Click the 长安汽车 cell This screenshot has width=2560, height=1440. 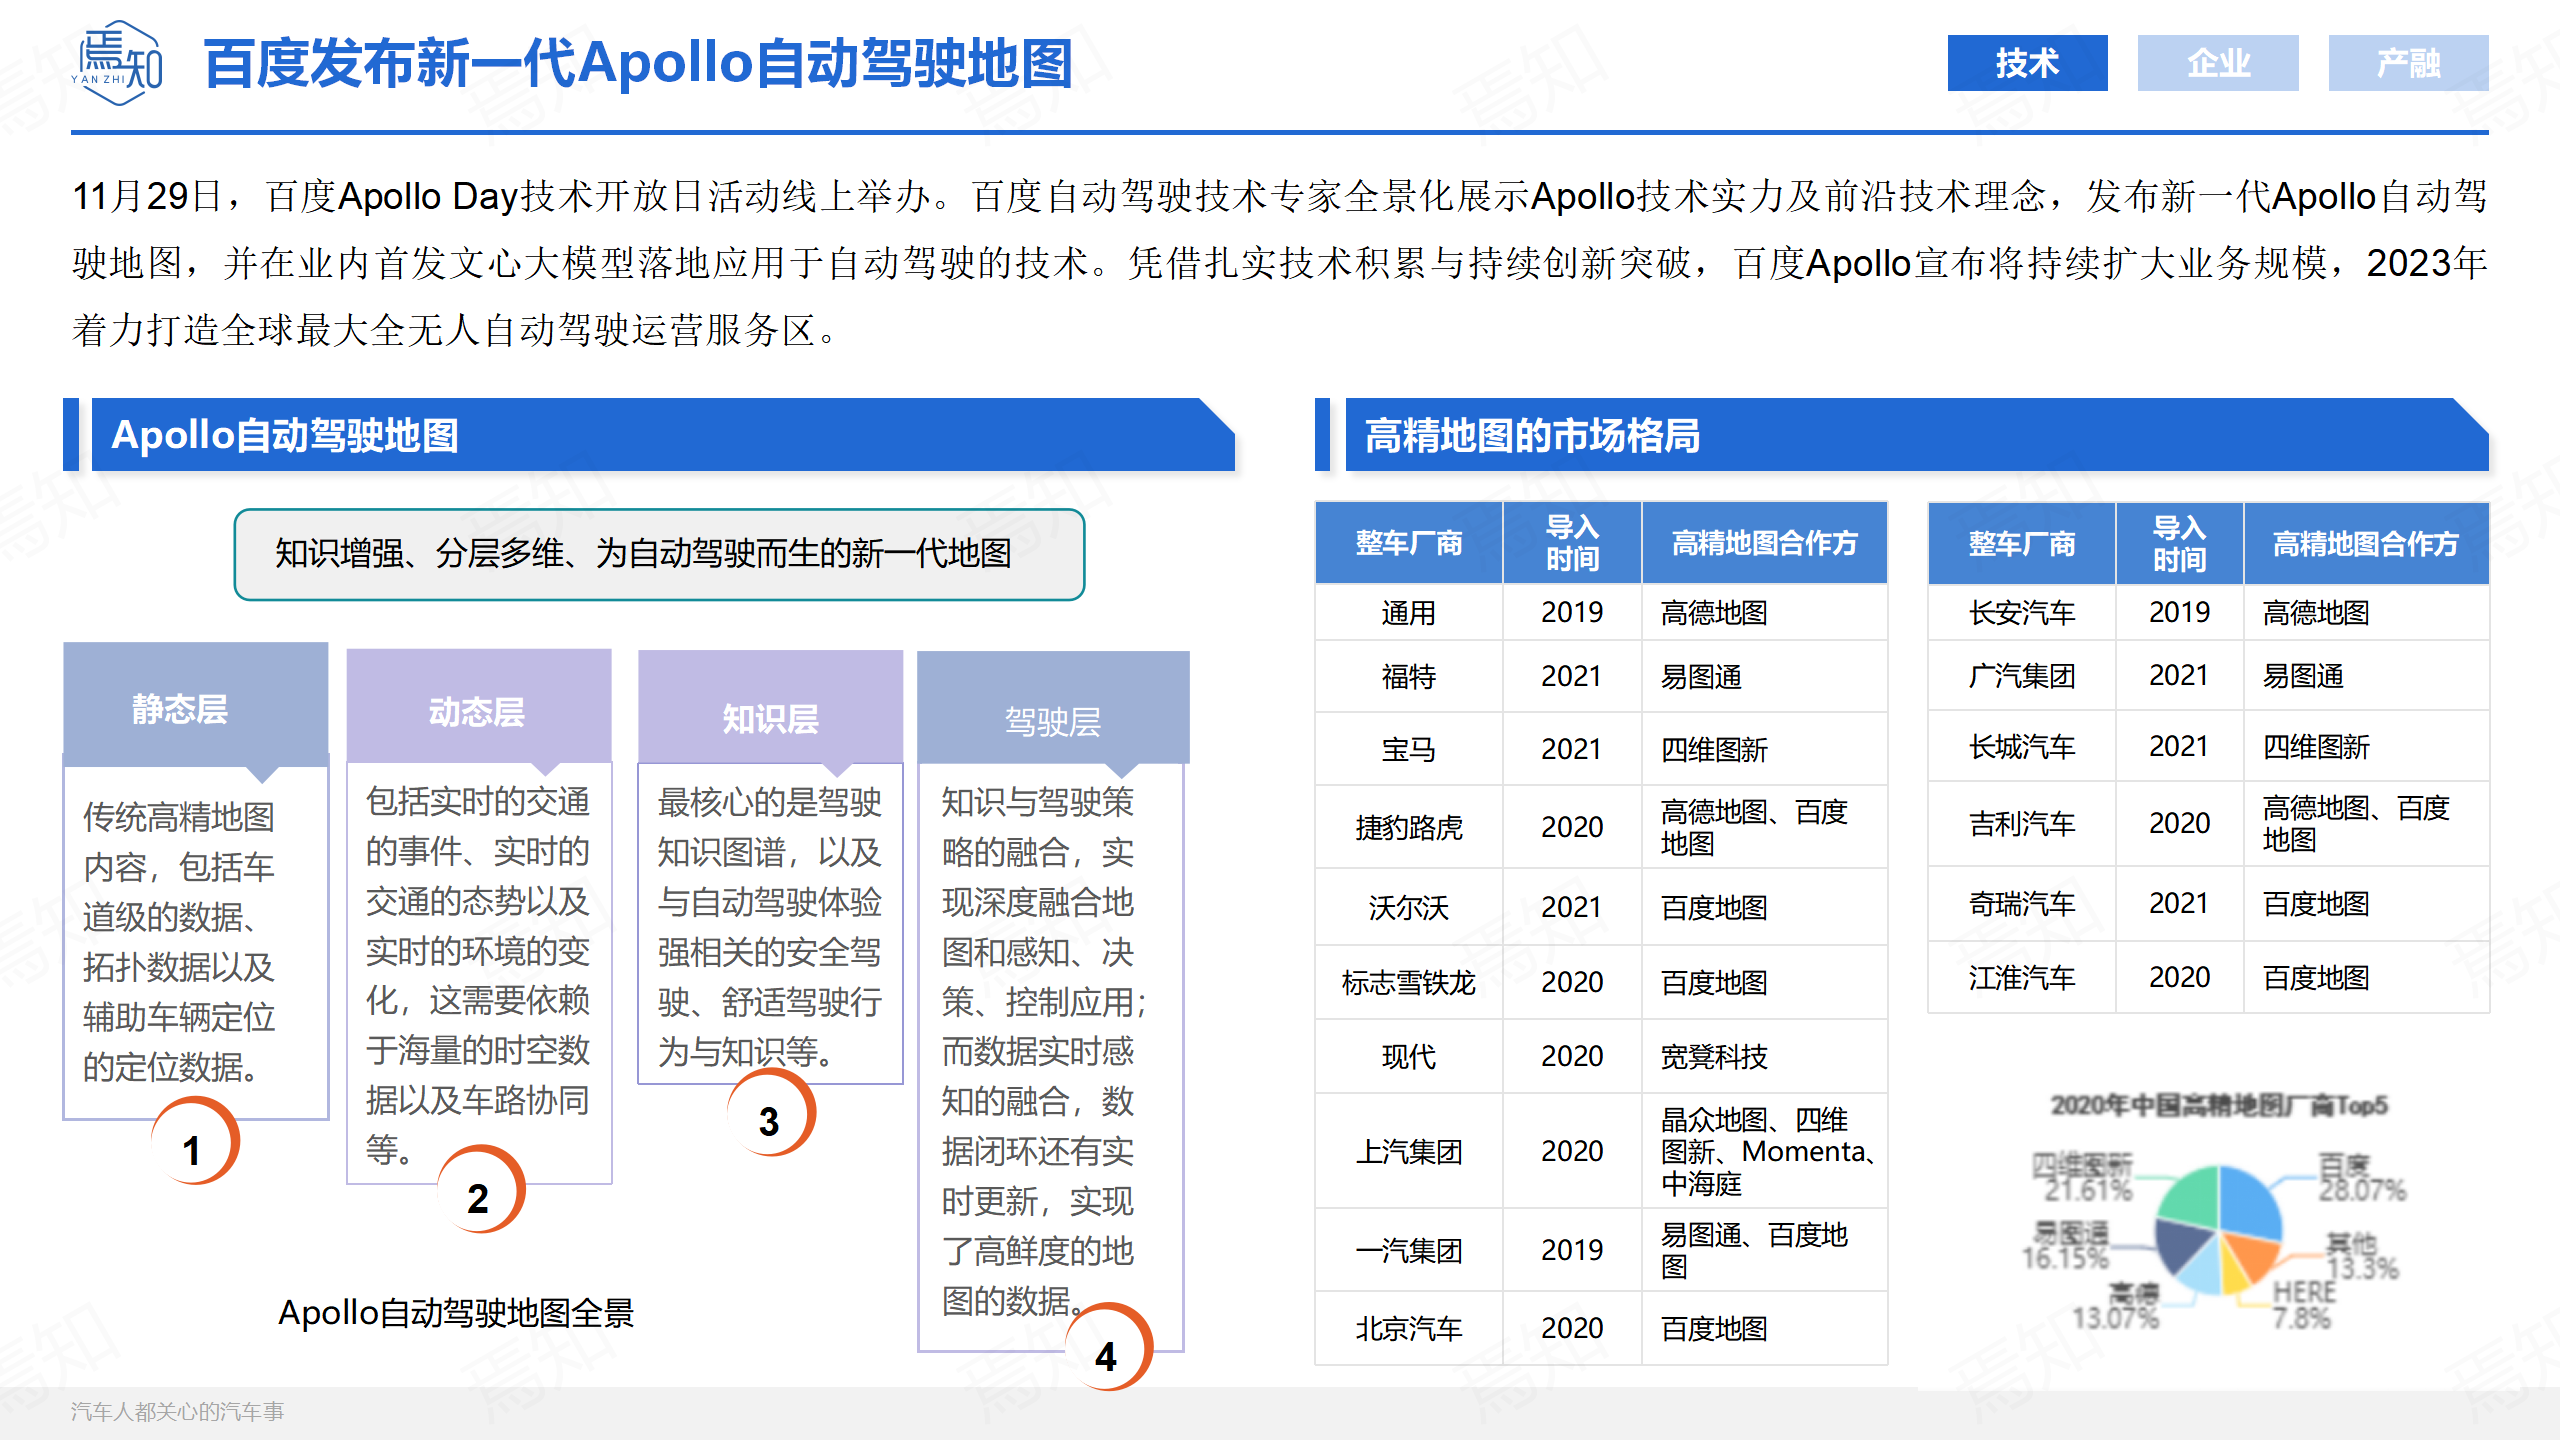pyautogui.click(x=2022, y=612)
